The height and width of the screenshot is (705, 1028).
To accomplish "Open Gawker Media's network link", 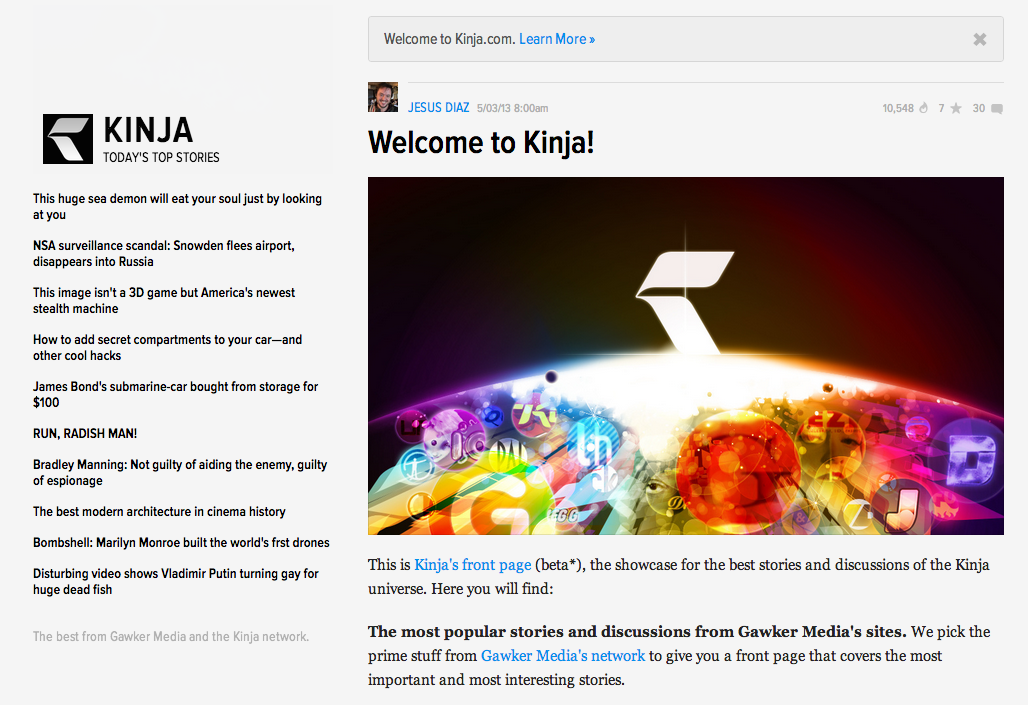I will 563,656.
